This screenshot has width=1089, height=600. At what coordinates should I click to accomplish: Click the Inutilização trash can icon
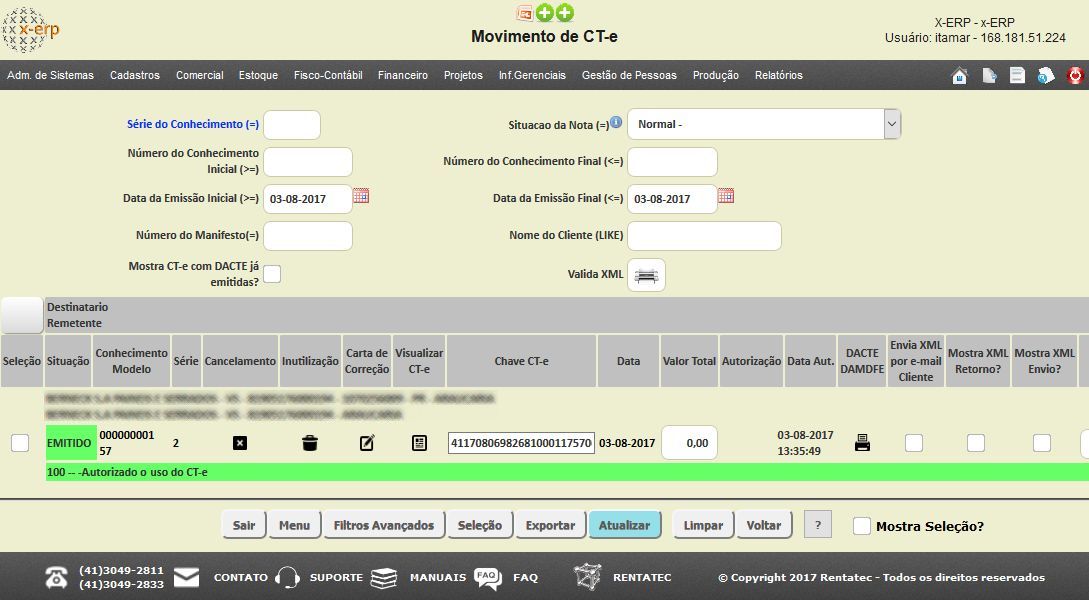[310, 443]
